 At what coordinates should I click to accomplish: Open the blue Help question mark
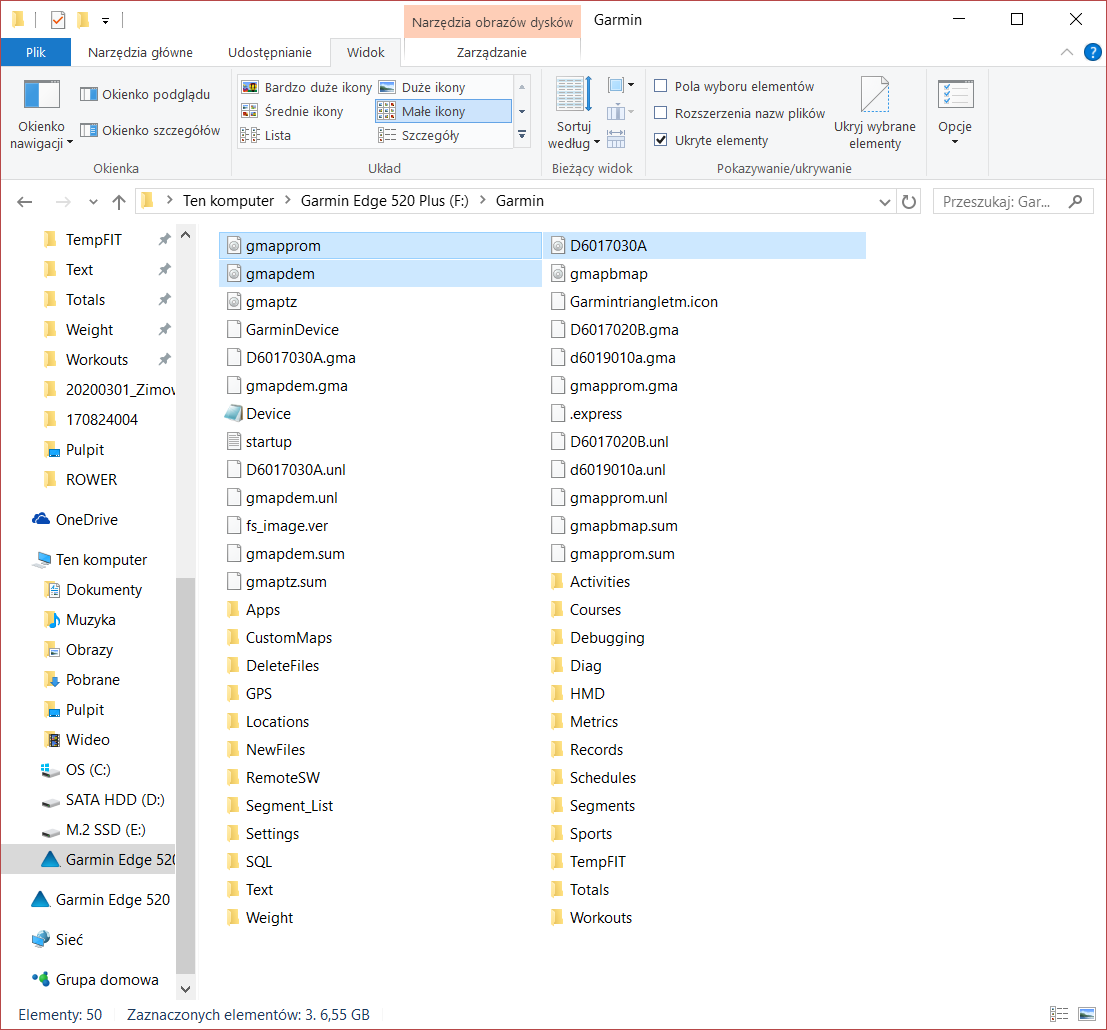(x=1092, y=52)
